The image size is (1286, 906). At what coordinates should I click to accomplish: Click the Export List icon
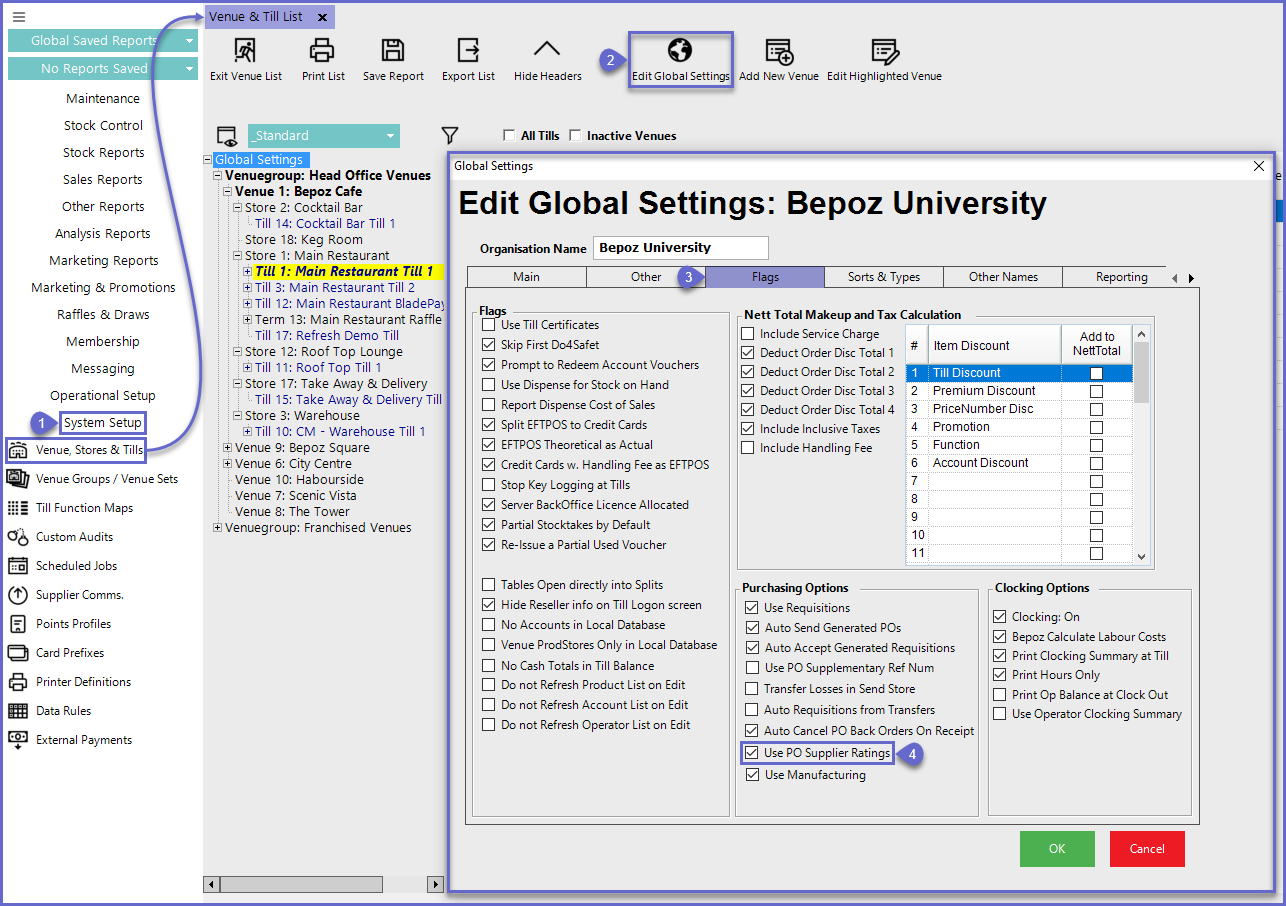[468, 51]
